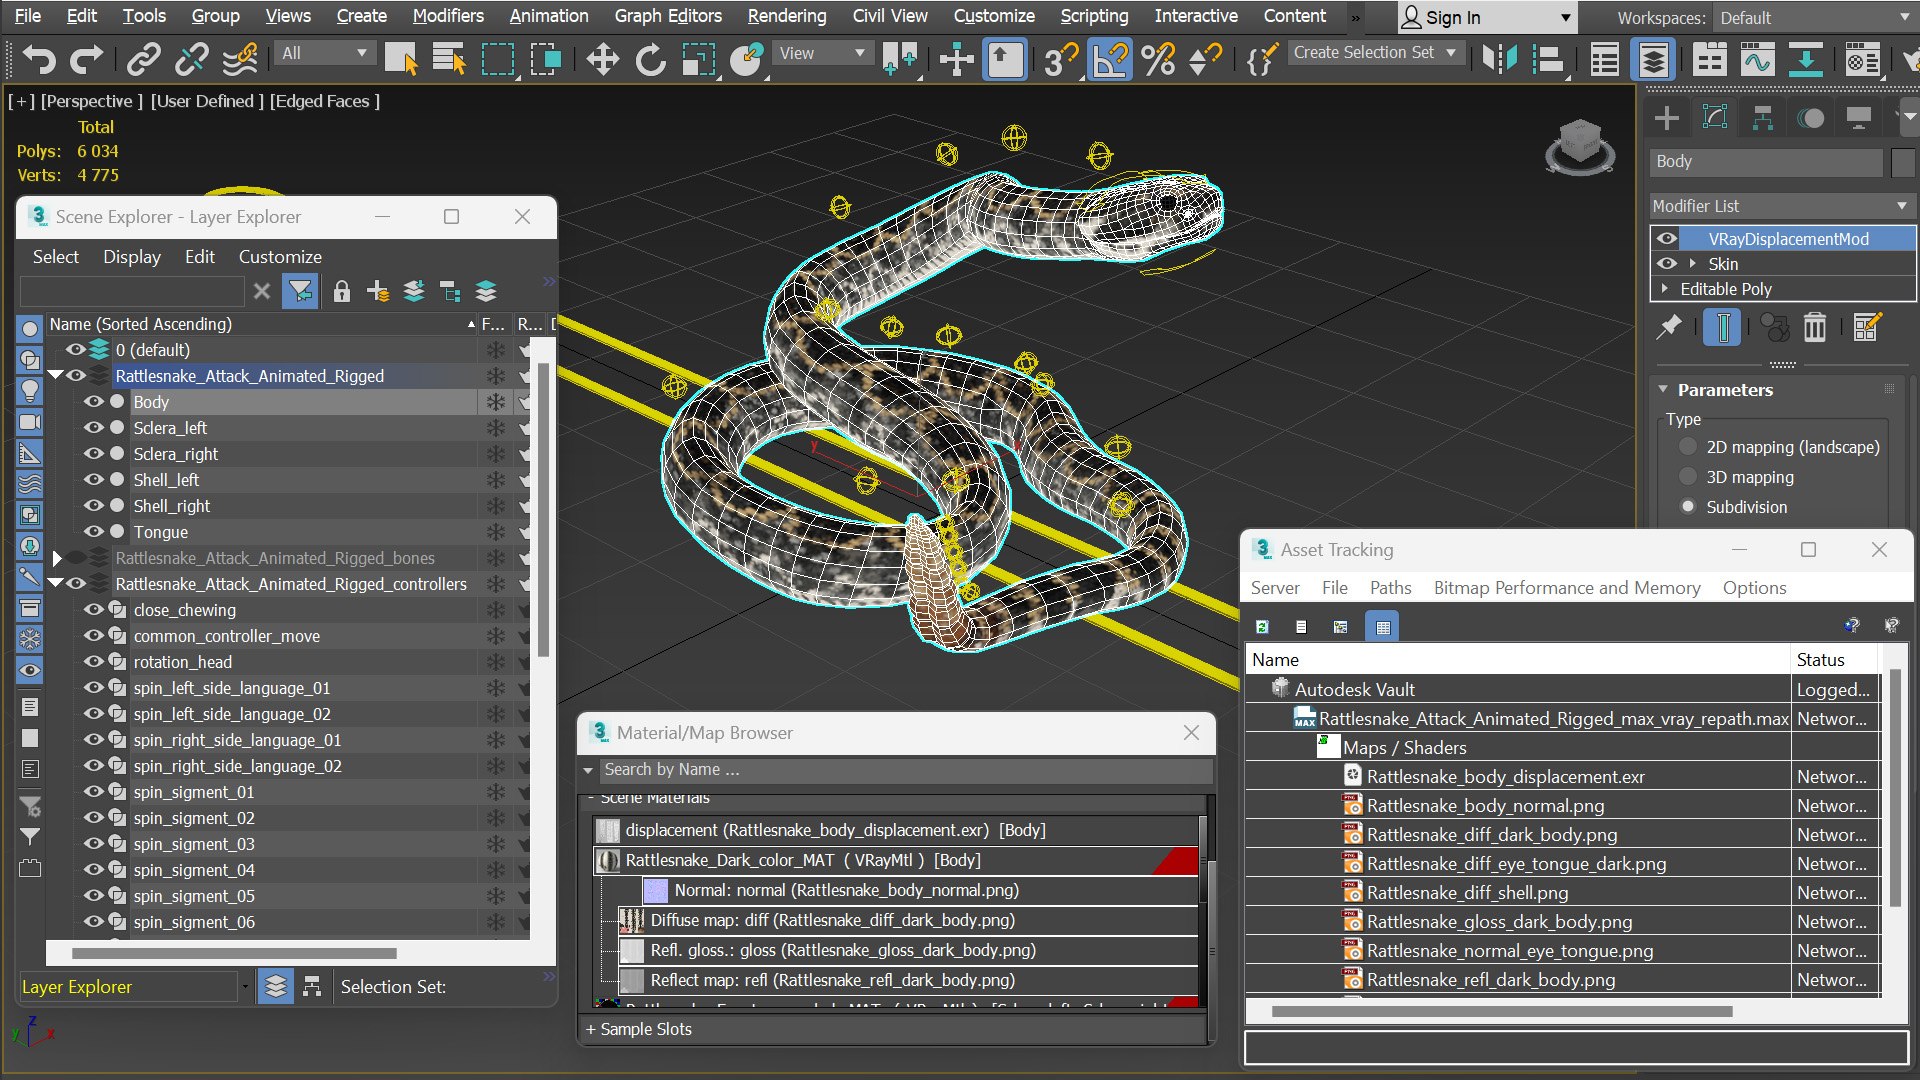Image resolution: width=1920 pixels, height=1080 pixels.
Task: Choose the Select Object tool
Action: [x=401, y=60]
